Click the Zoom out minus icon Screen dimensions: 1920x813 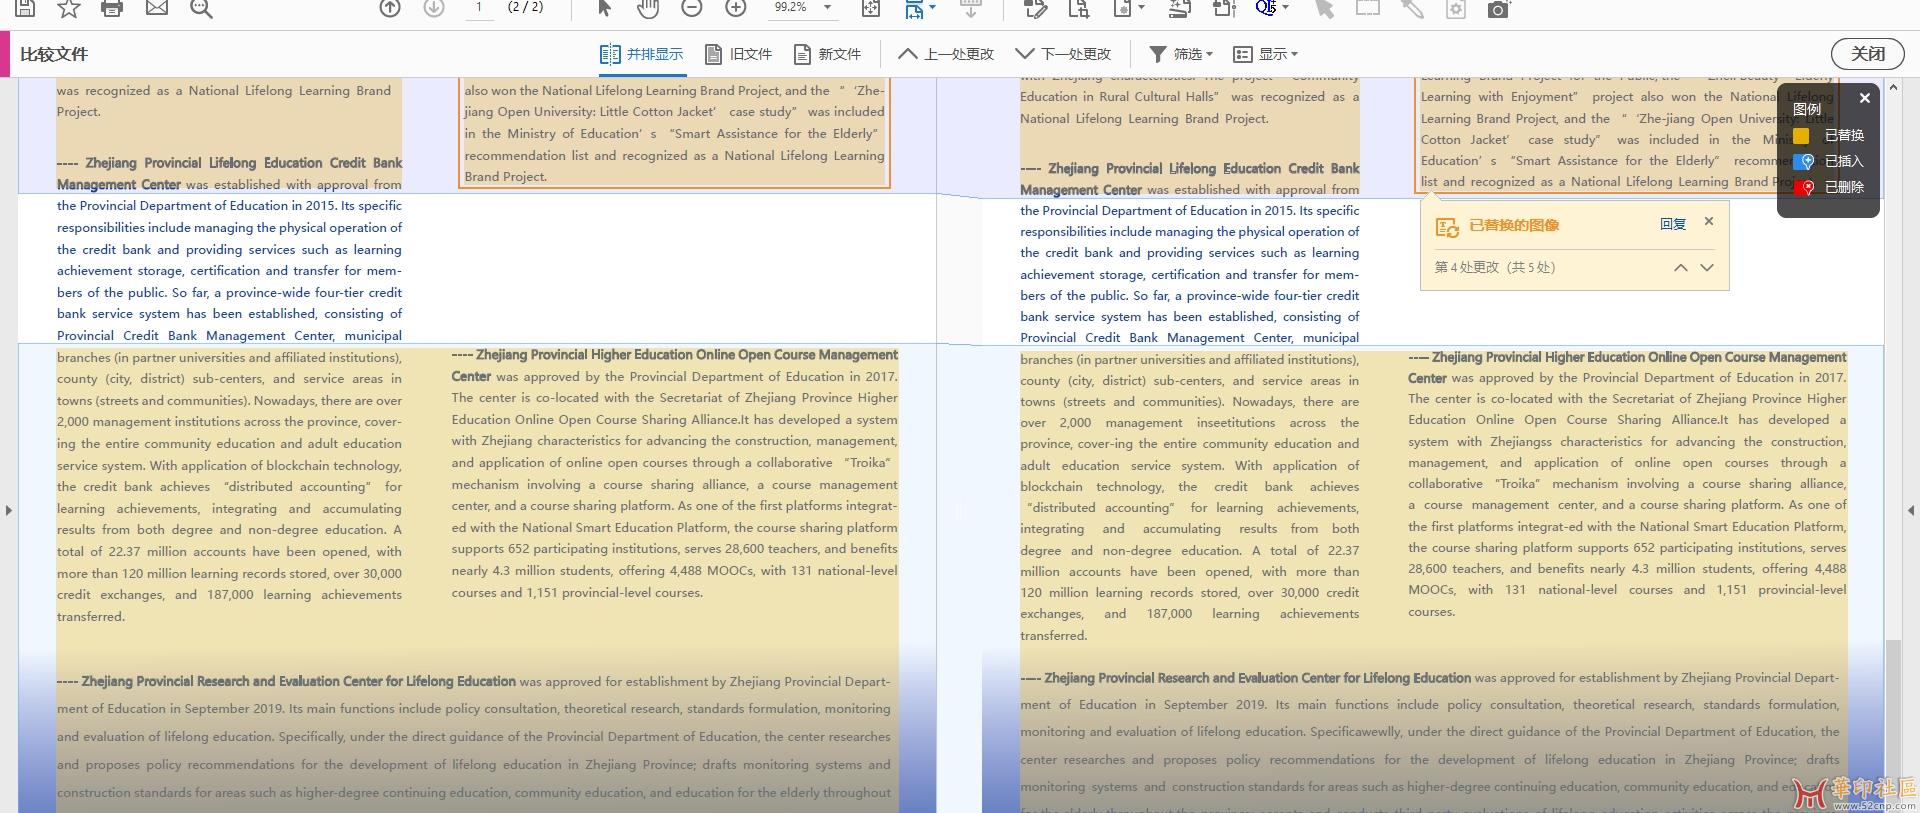click(x=692, y=8)
